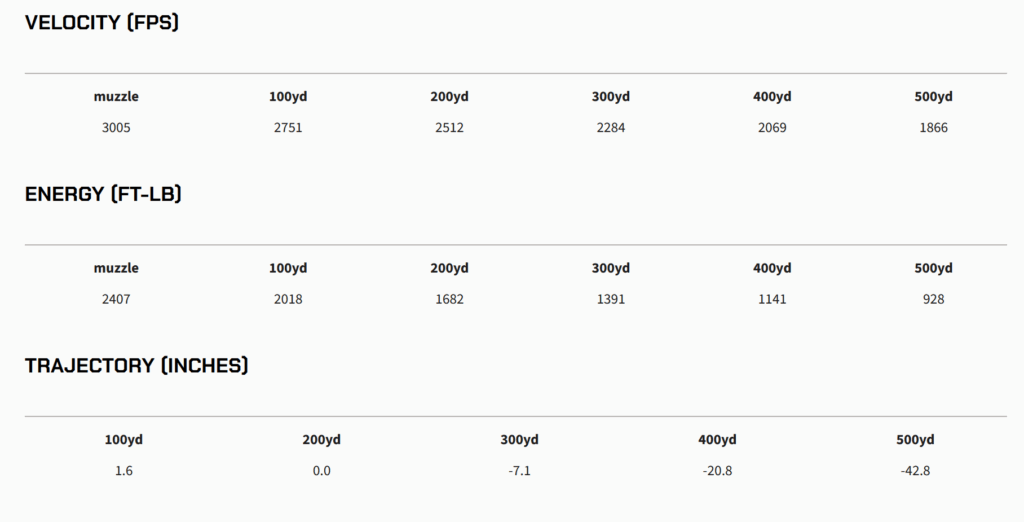The height and width of the screenshot is (522, 1024).
Task: Click the 100yd velocity value 2751
Action: [x=288, y=128]
